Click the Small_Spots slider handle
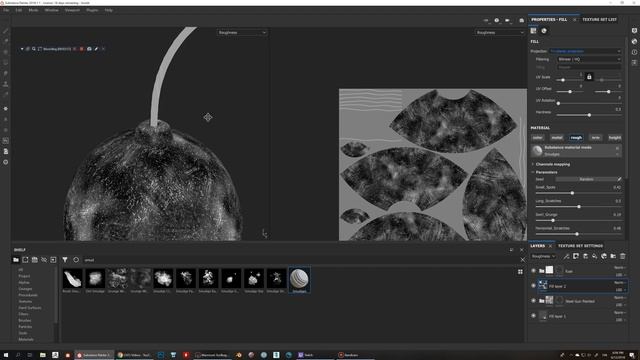The width and height of the screenshot is (640, 360). (572, 193)
